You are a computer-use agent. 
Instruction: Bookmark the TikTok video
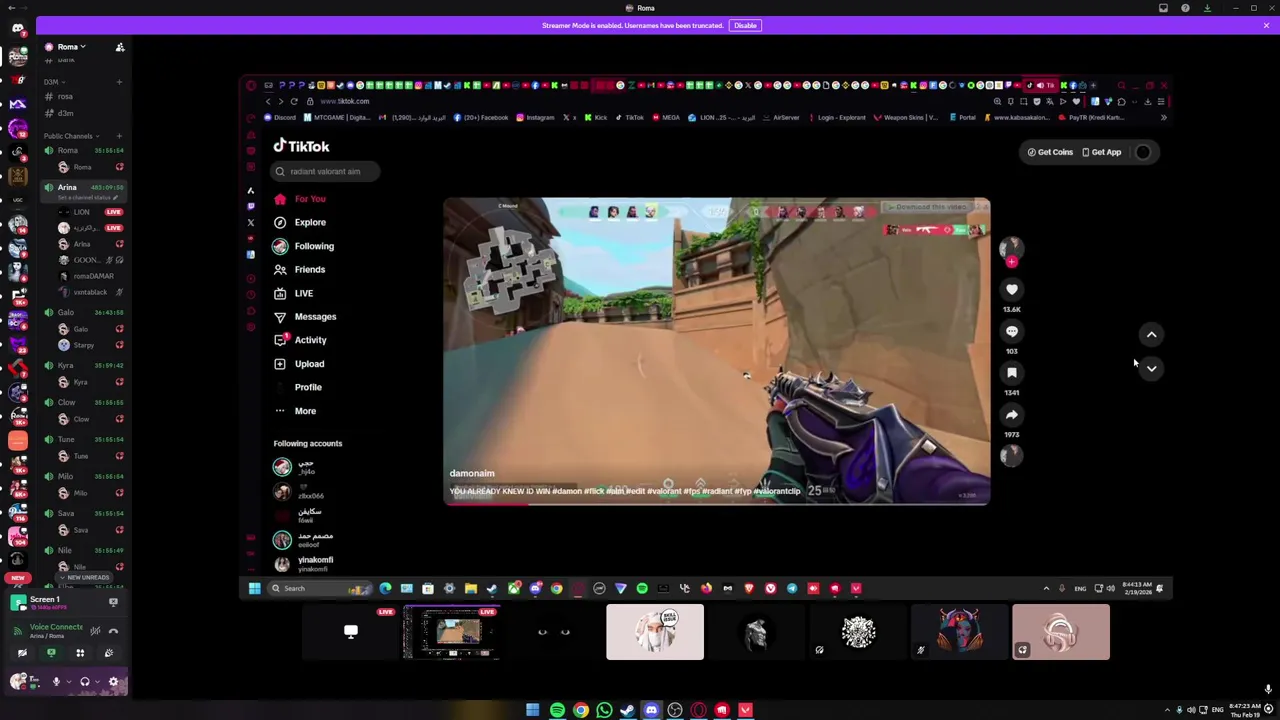click(x=1012, y=372)
